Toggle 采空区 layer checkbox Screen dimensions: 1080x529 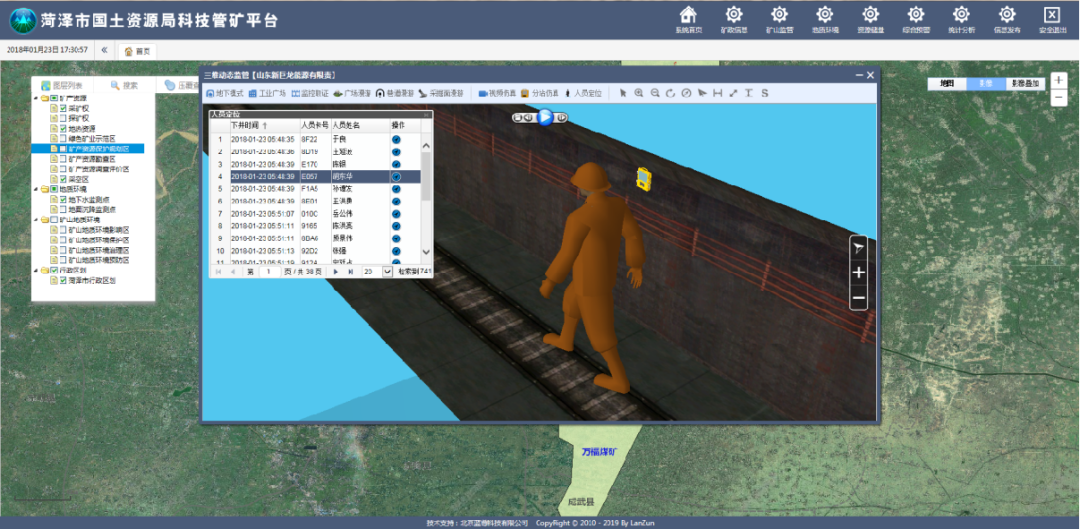(x=63, y=178)
